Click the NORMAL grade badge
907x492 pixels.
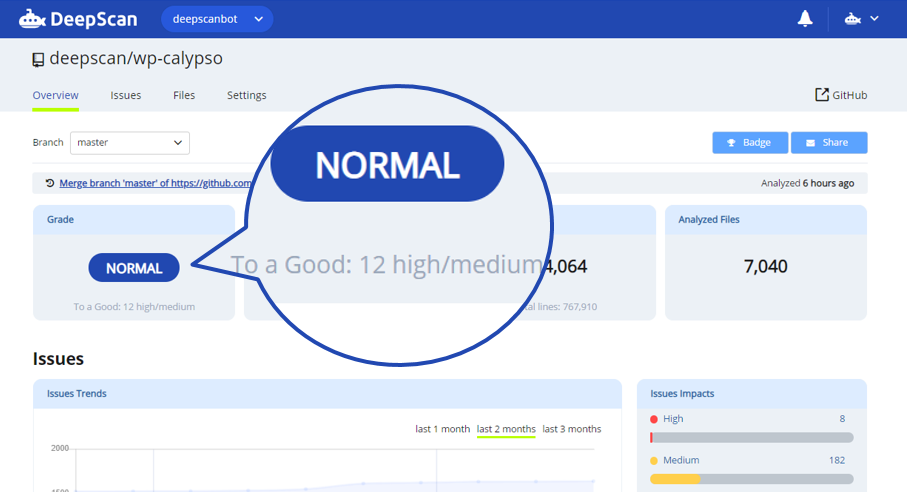tap(134, 268)
